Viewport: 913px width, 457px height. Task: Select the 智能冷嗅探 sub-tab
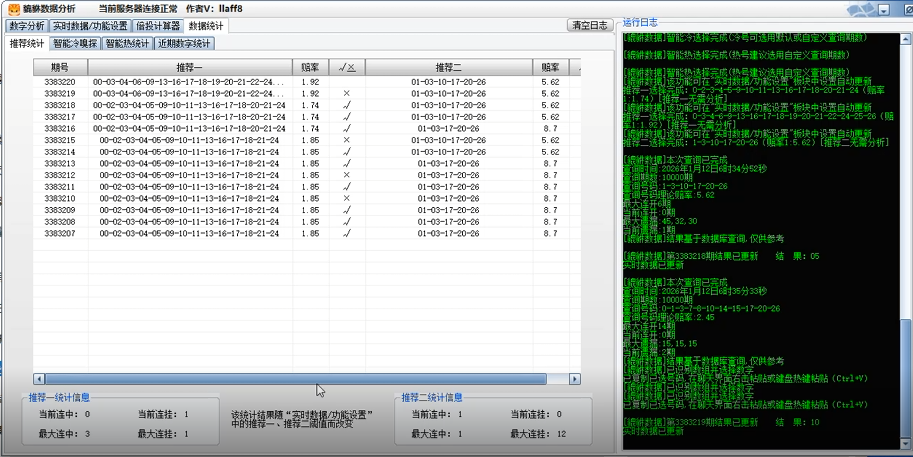pyautogui.click(x=75, y=44)
